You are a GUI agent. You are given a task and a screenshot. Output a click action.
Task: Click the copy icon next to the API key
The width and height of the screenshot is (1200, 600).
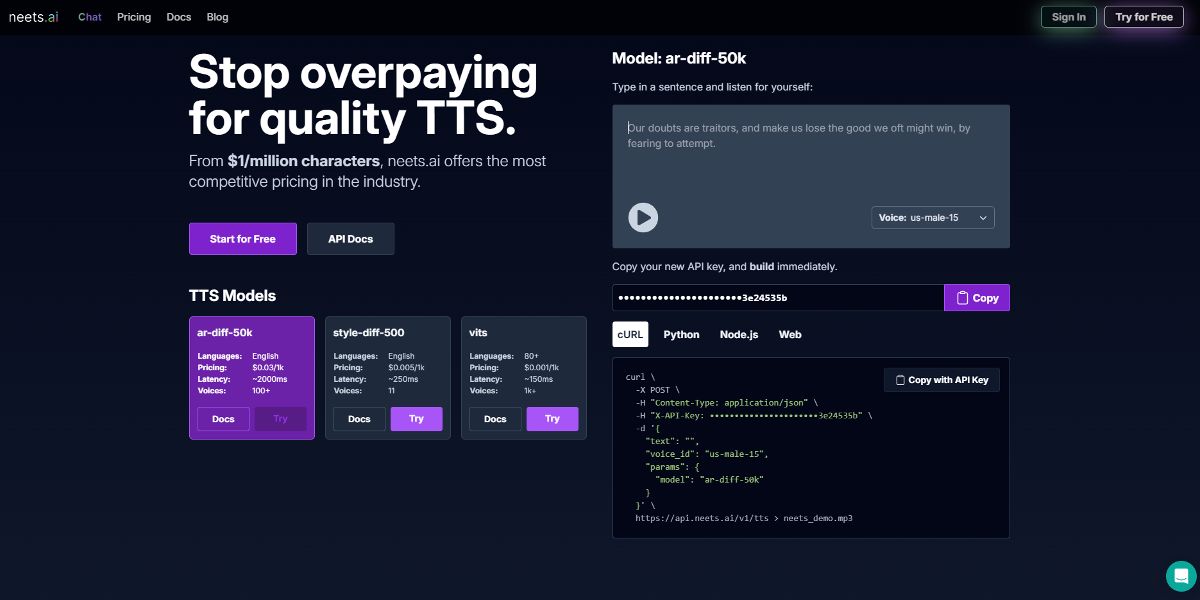click(961, 297)
